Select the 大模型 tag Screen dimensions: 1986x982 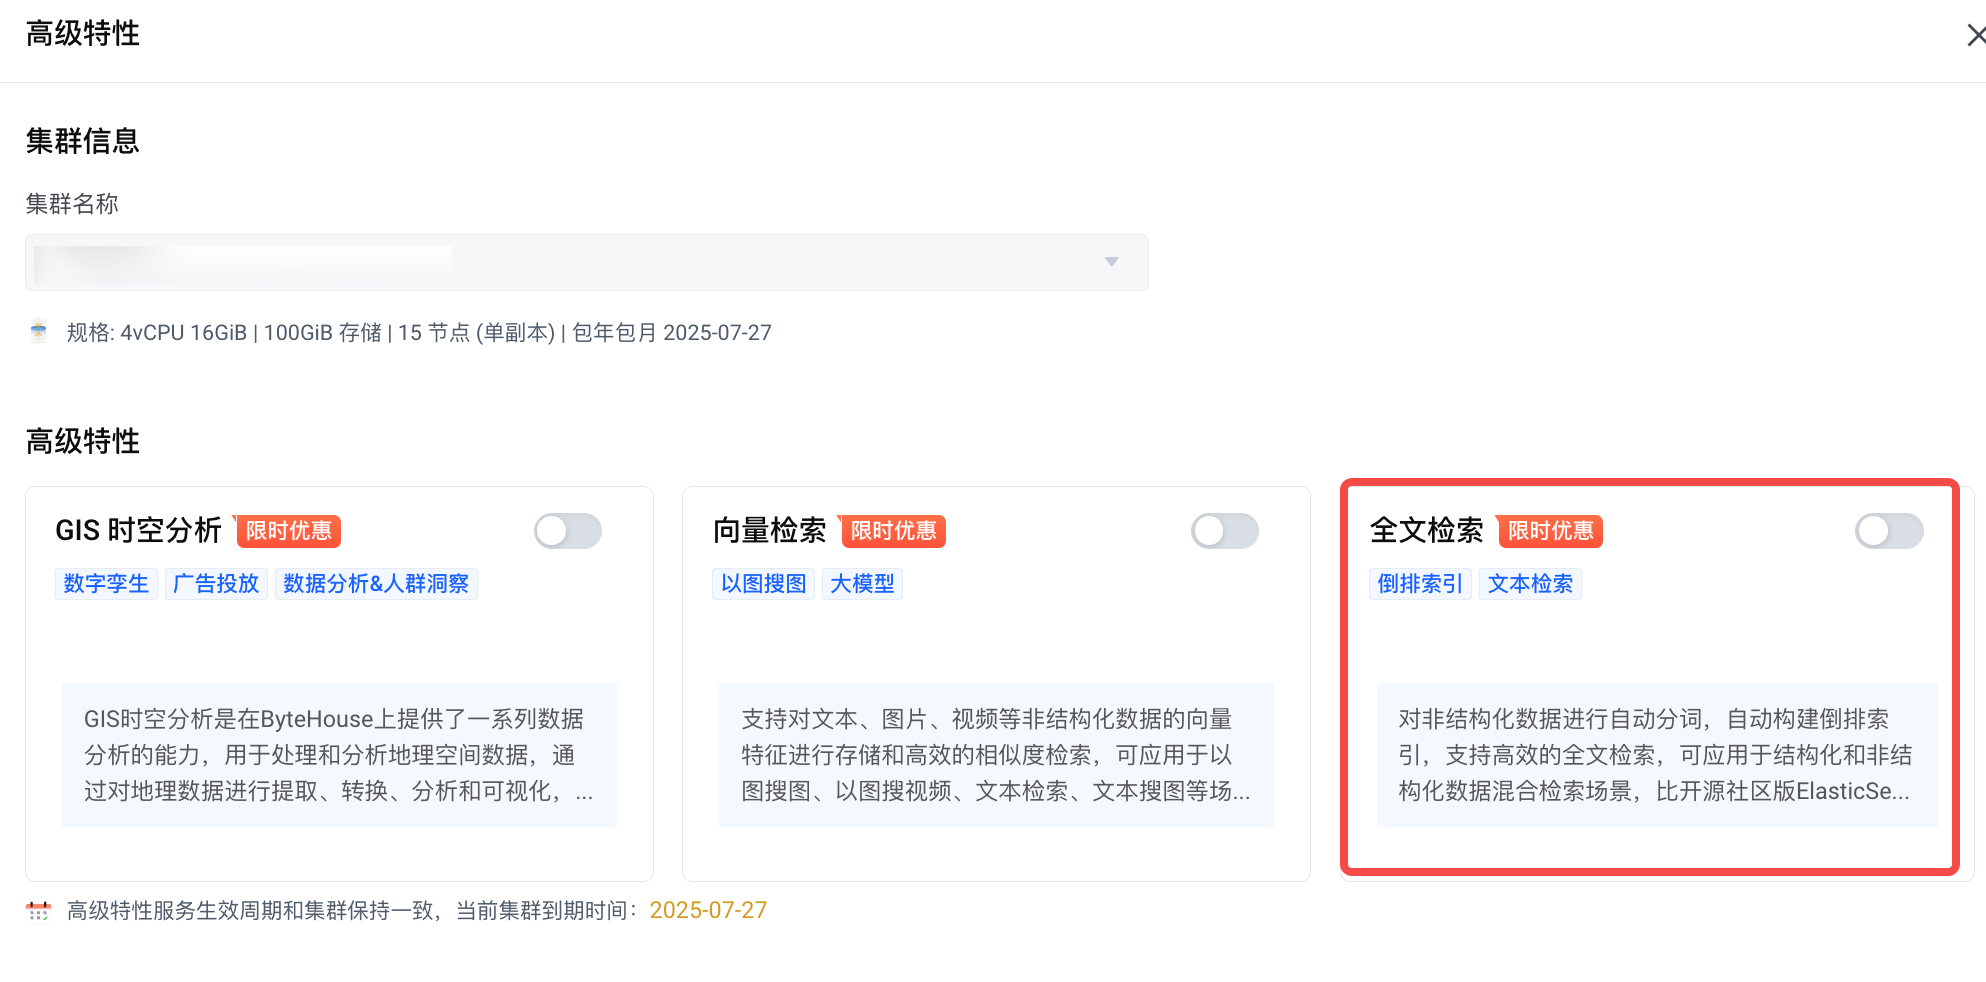pos(862,584)
